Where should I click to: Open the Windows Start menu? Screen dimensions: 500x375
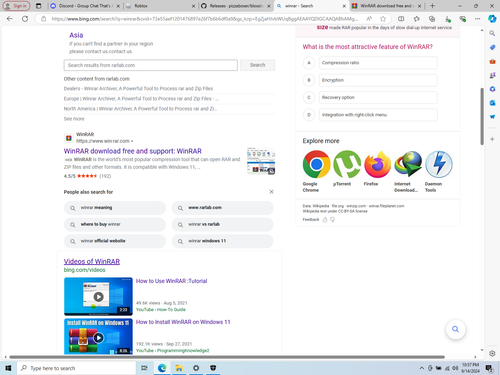click(x=8, y=368)
